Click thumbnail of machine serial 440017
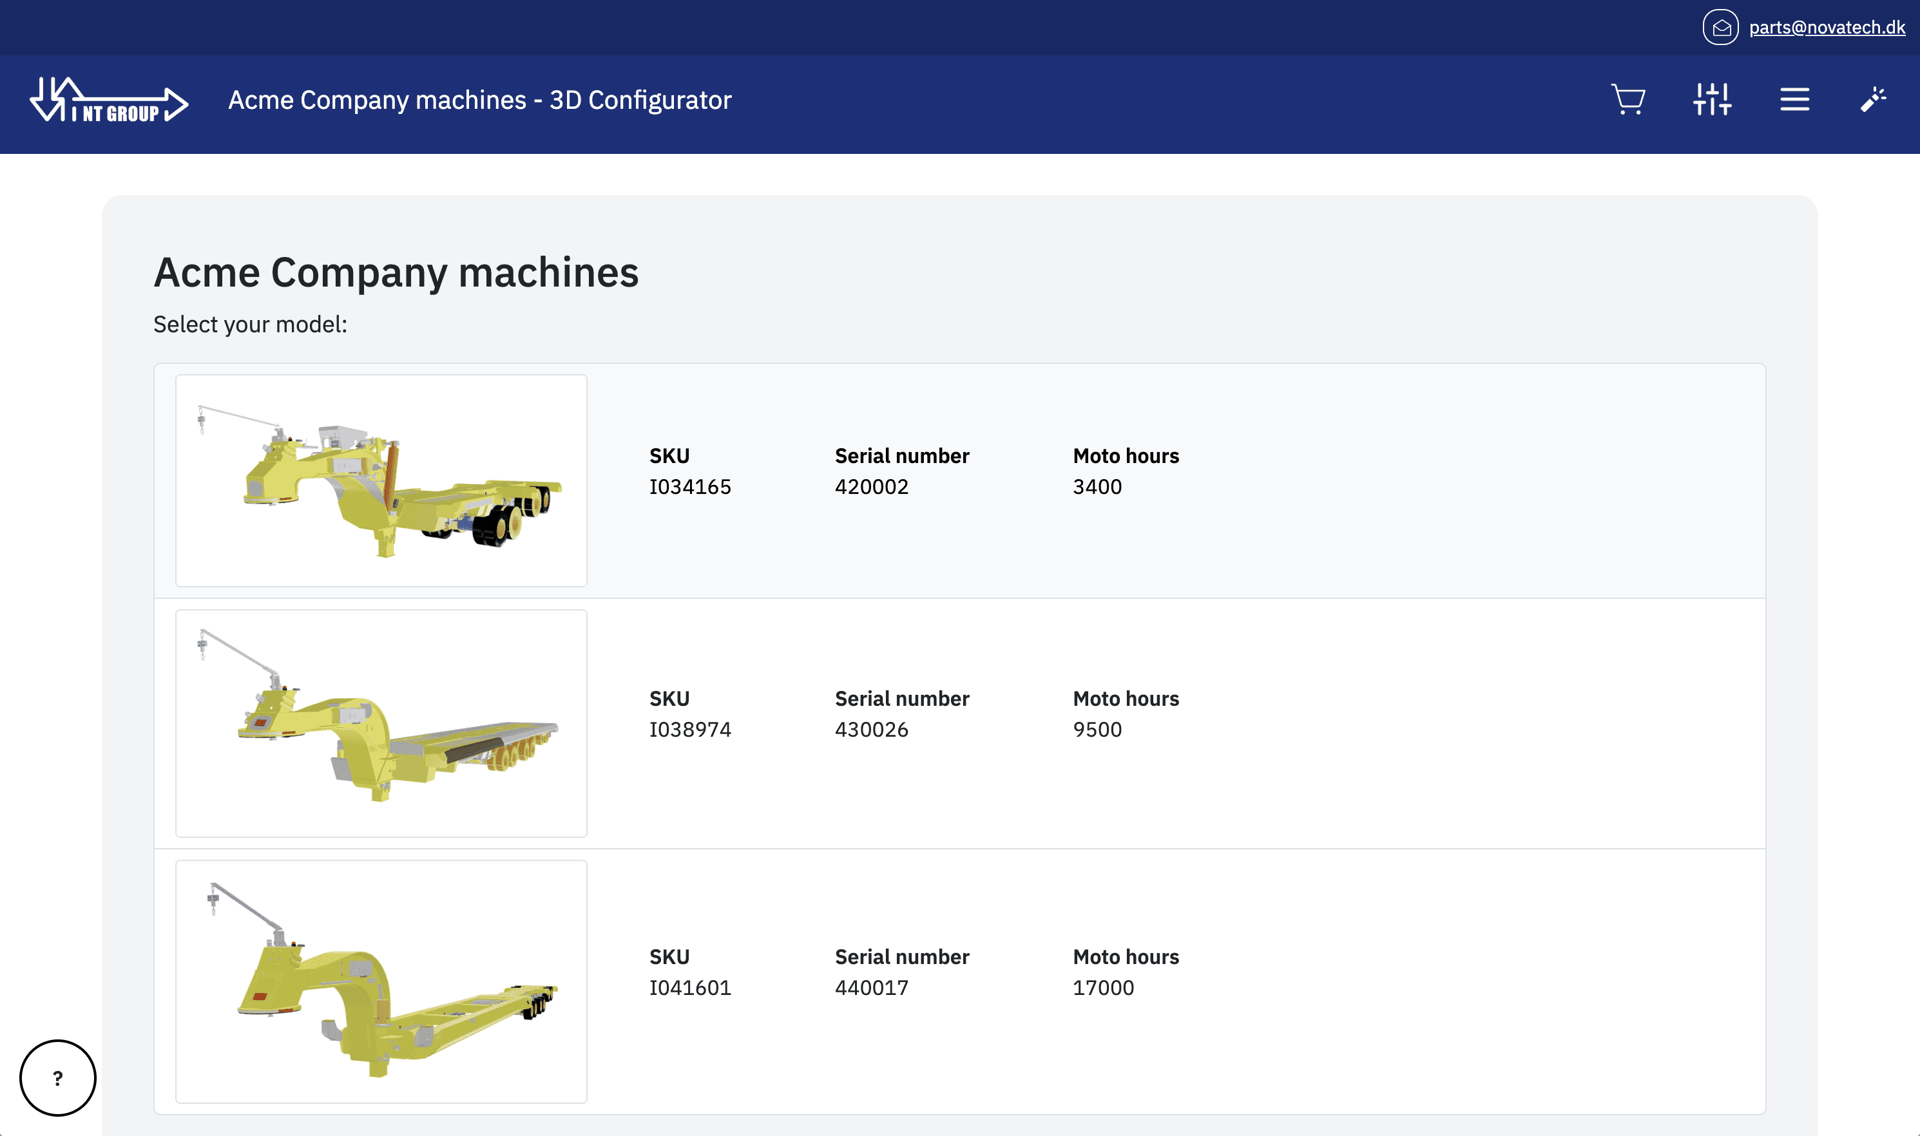 (x=381, y=981)
